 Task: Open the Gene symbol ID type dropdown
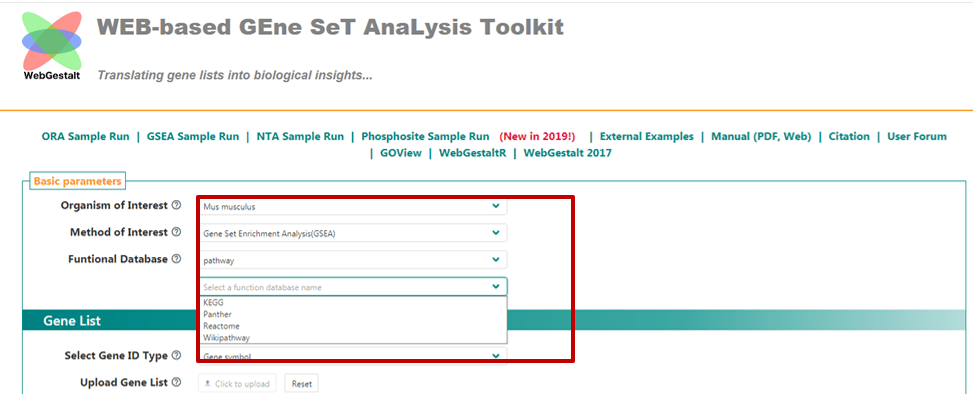(x=352, y=356)
